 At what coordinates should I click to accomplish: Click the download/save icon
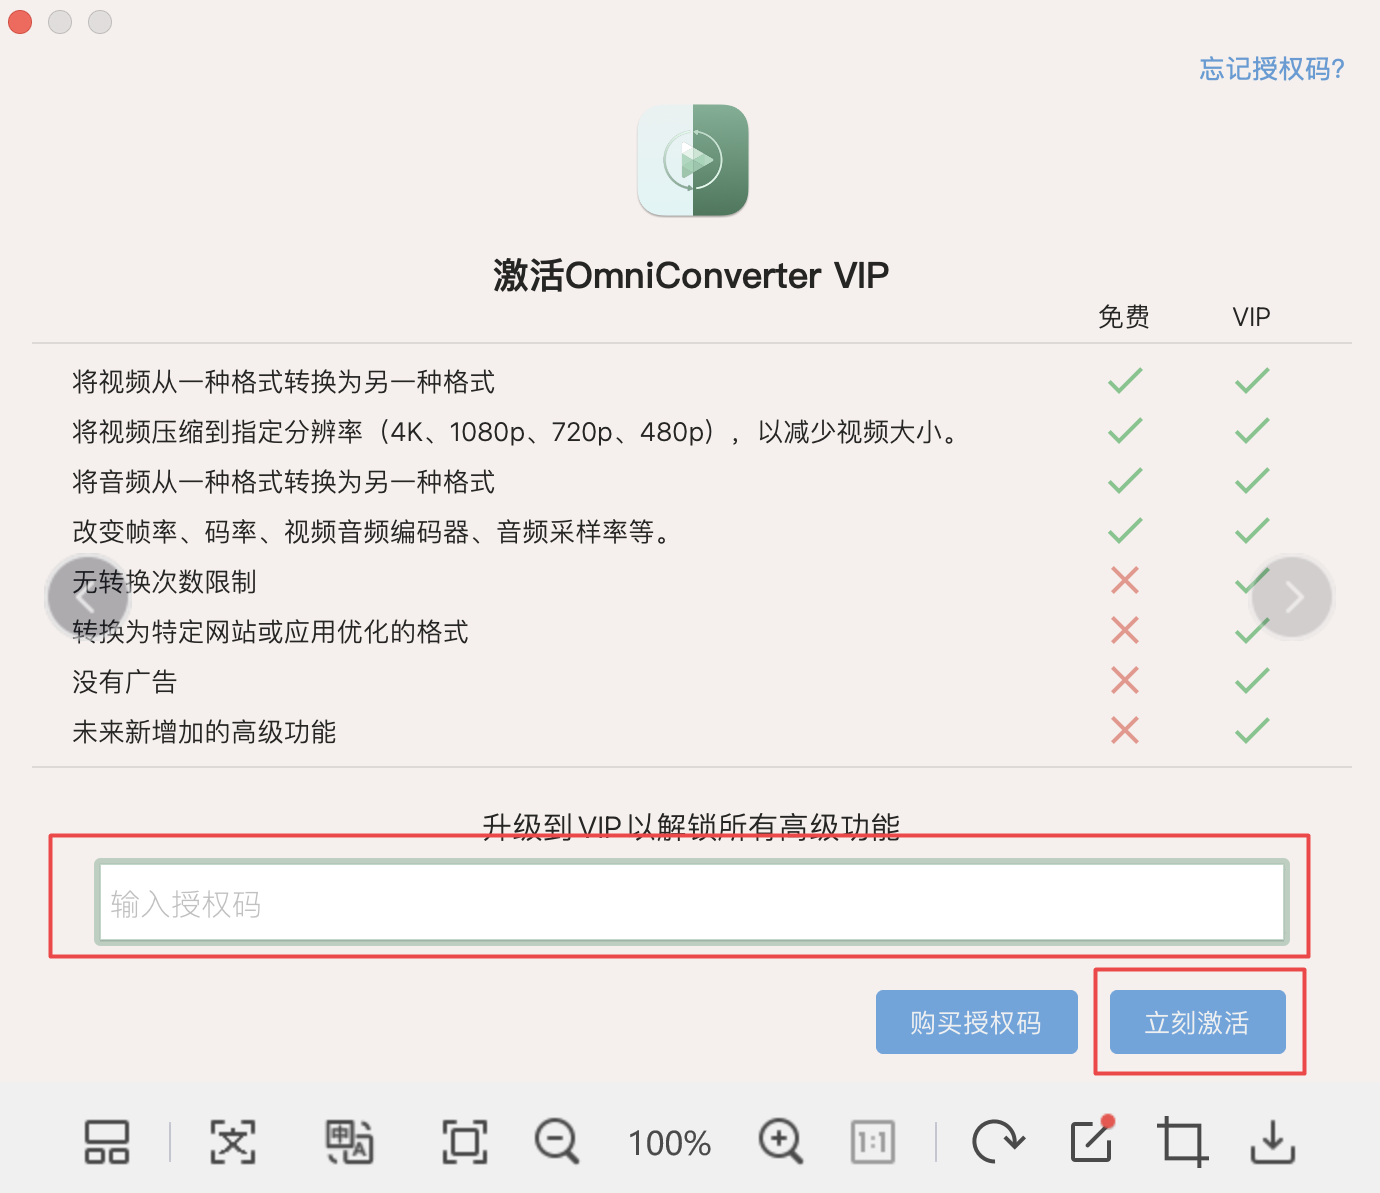coord(1273,1142)
